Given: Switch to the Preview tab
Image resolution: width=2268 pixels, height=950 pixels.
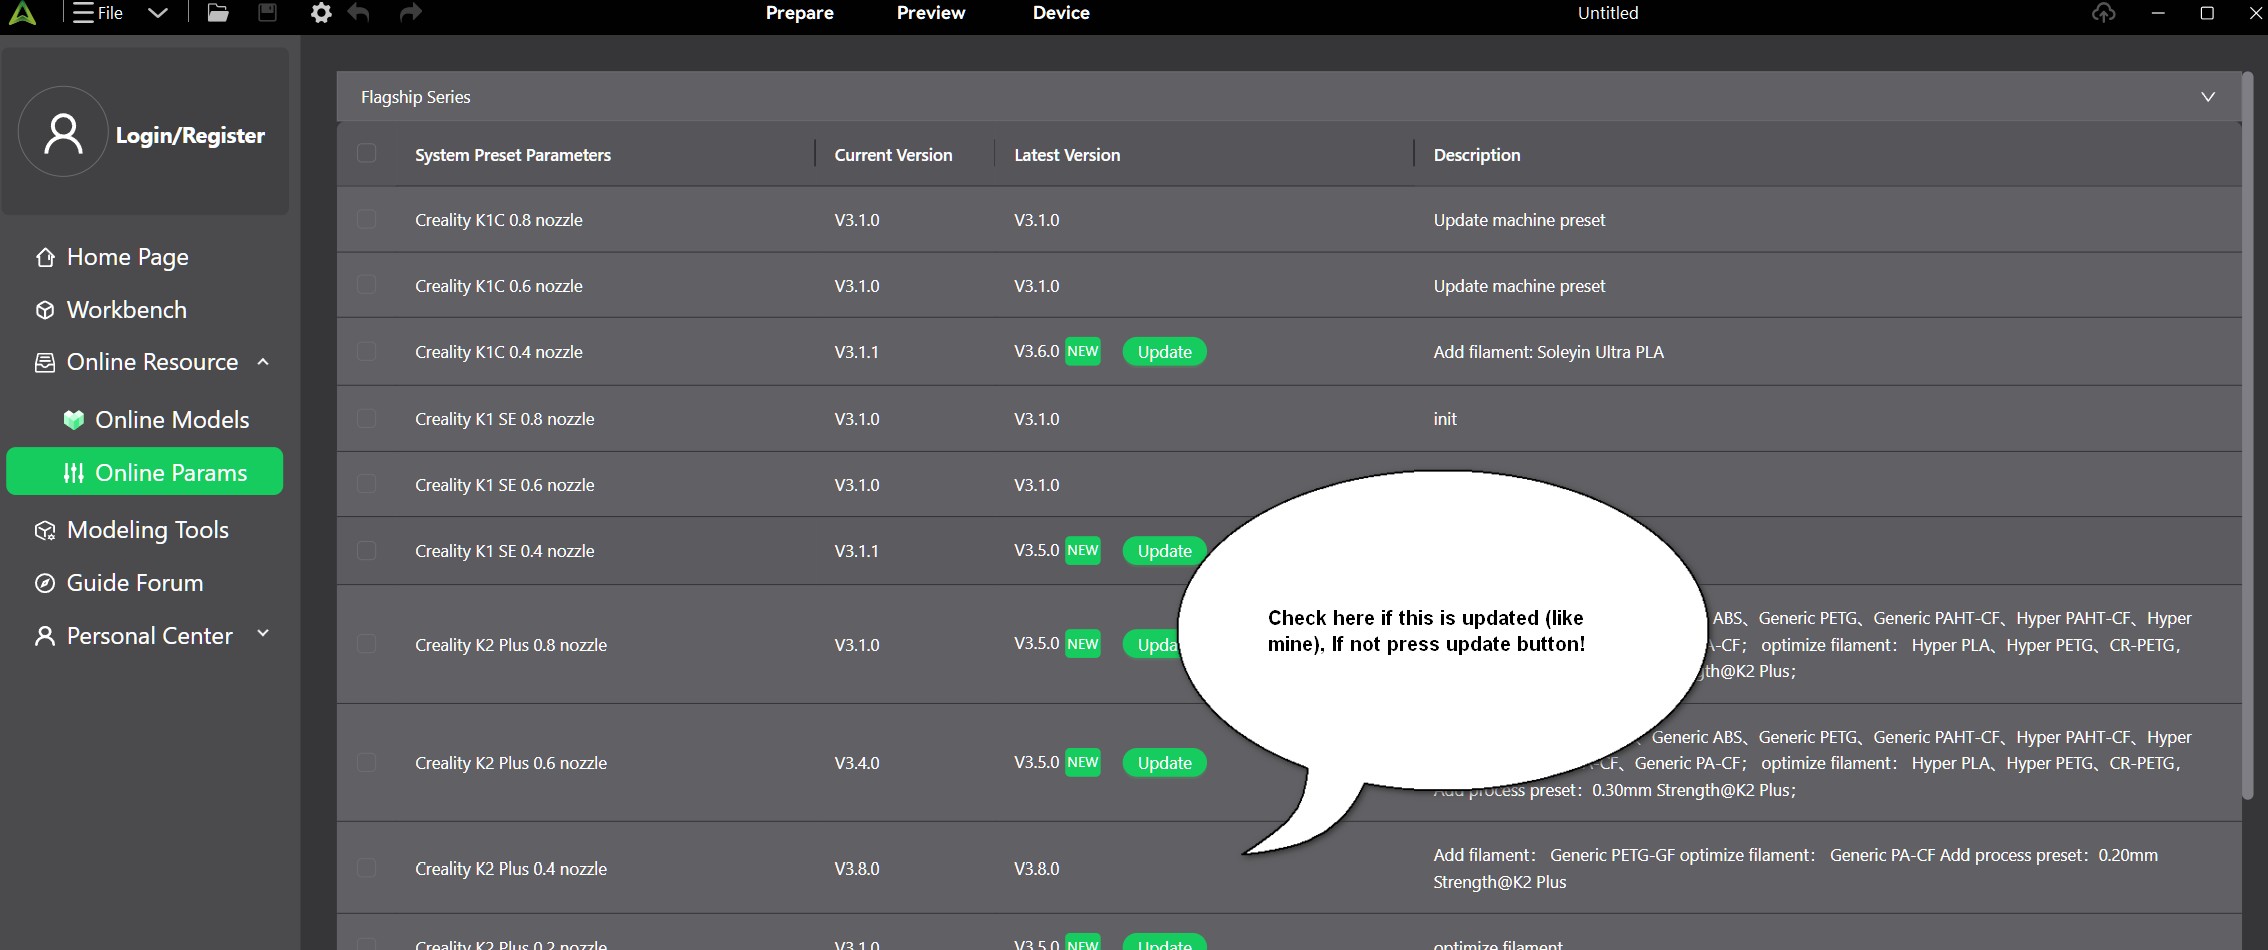Looking at the screenshot, I should 930,13.
